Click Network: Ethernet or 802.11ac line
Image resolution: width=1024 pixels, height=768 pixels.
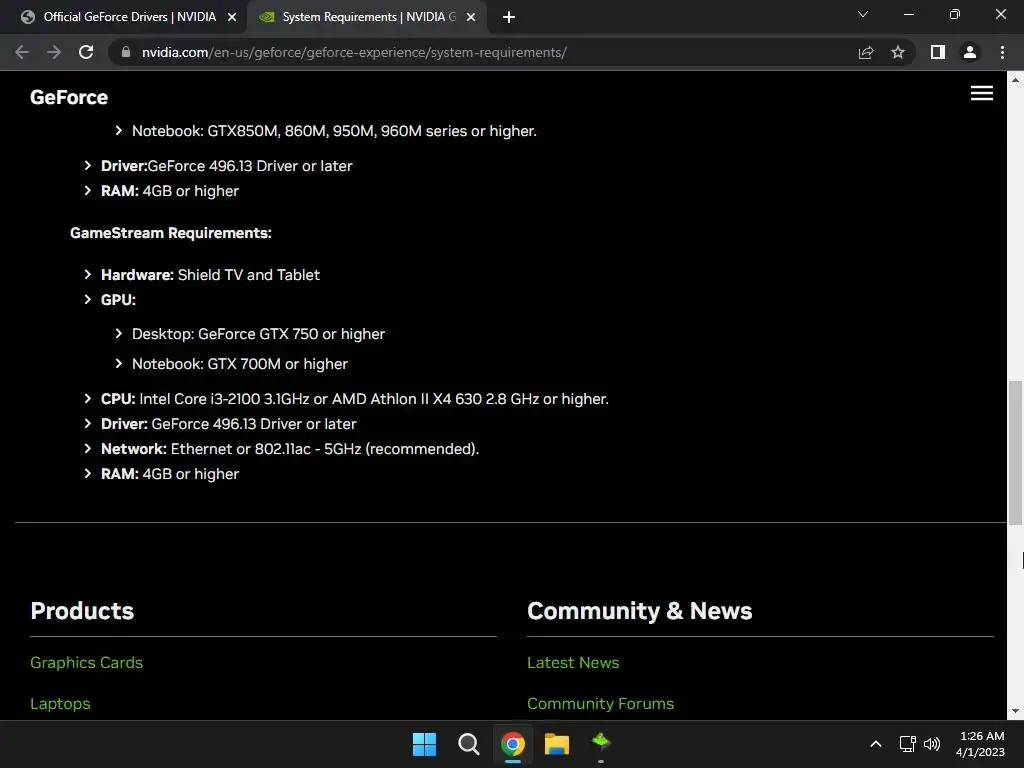[290, 449]
